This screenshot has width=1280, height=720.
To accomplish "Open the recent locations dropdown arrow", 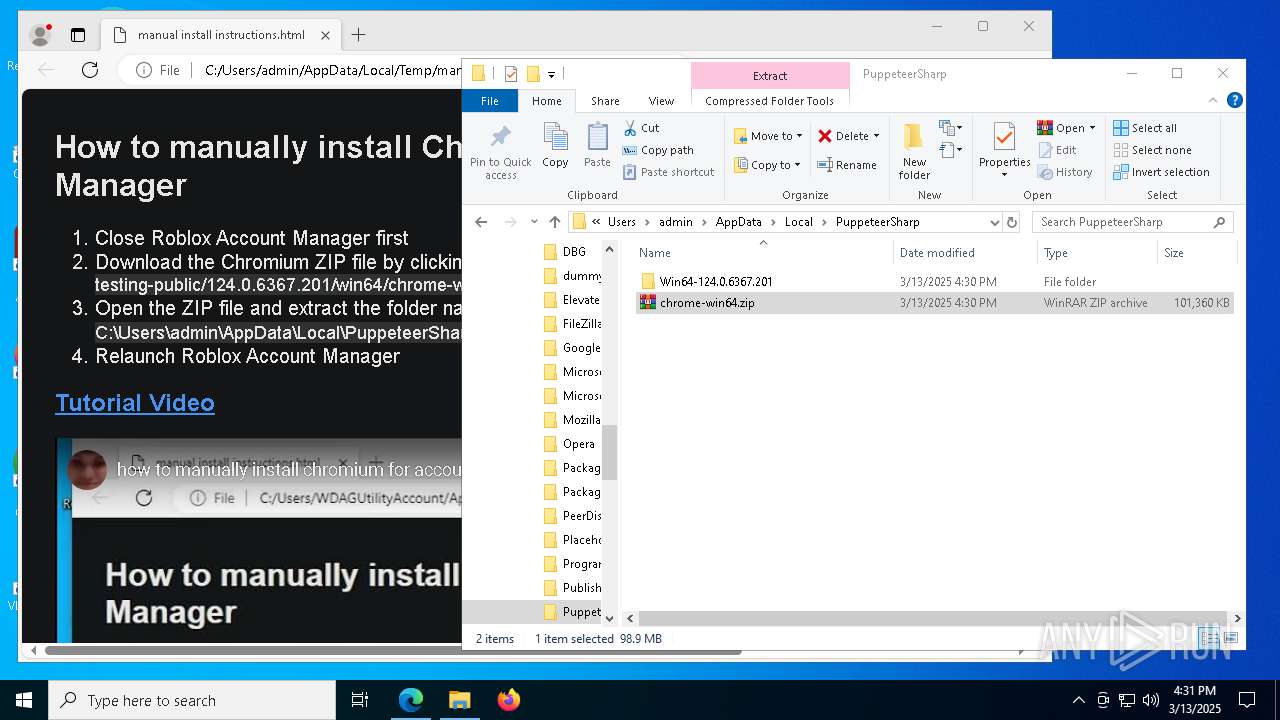I will pyautogui.click(x=534, y=222).
